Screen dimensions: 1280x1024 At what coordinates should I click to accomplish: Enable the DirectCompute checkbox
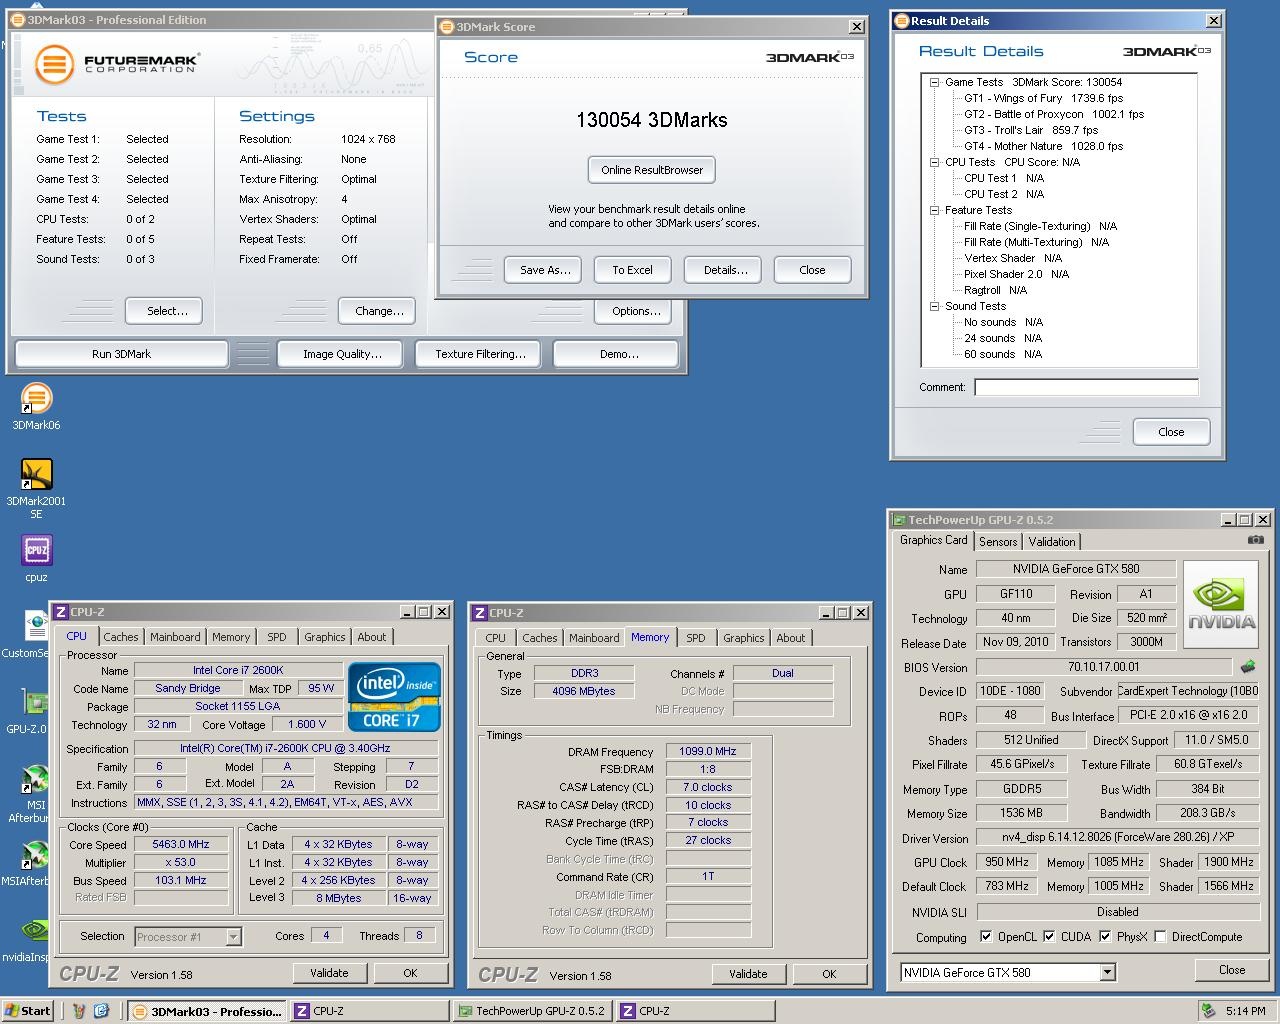[x=1160, y=937]
